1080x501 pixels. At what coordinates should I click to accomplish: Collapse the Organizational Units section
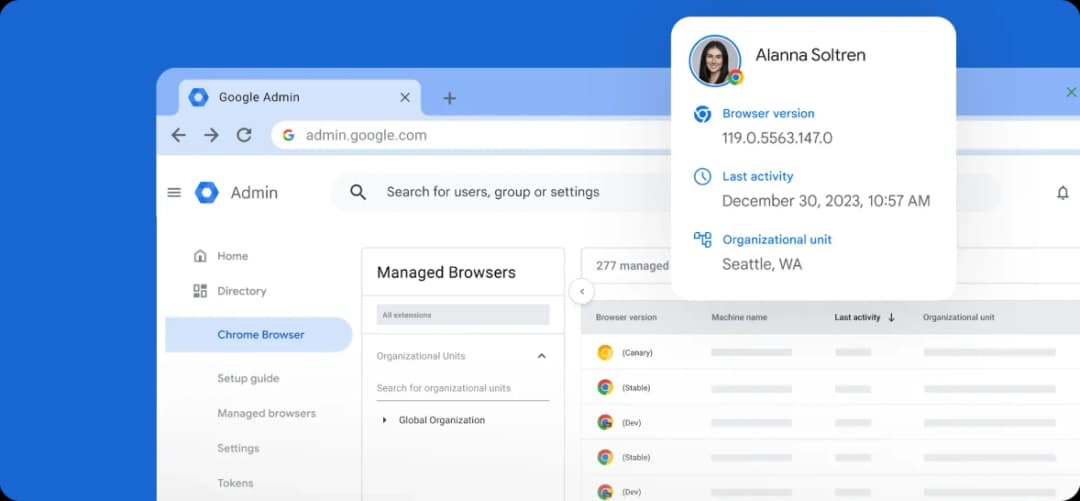541,356
